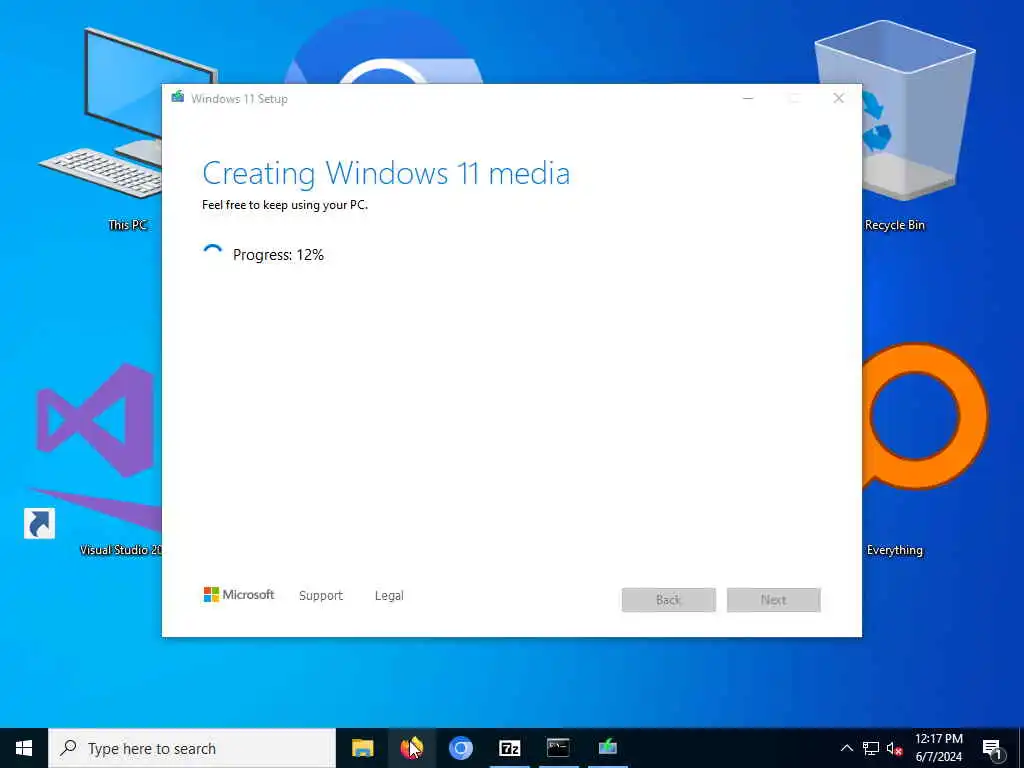1024x768 pixels.
Task: Click the disabled Next button
Action: [x=774, y=600]
